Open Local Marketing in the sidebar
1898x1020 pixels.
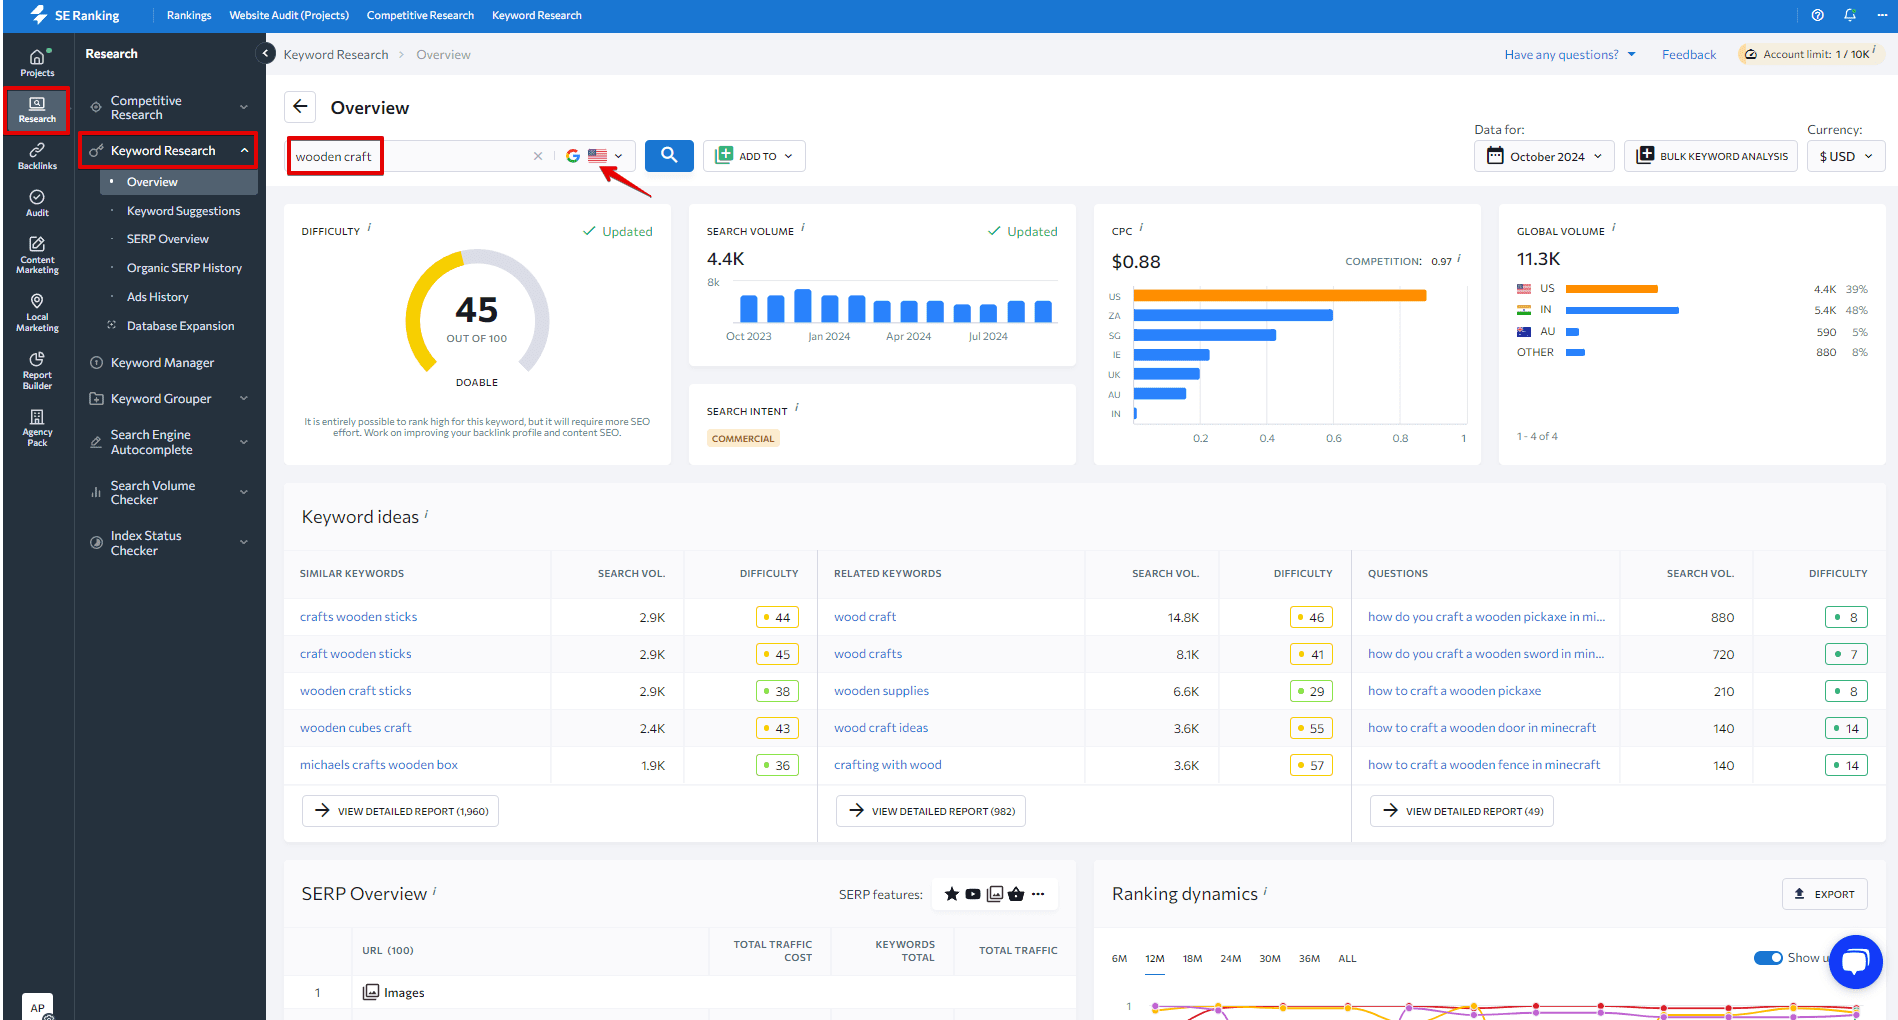(37, 313)
